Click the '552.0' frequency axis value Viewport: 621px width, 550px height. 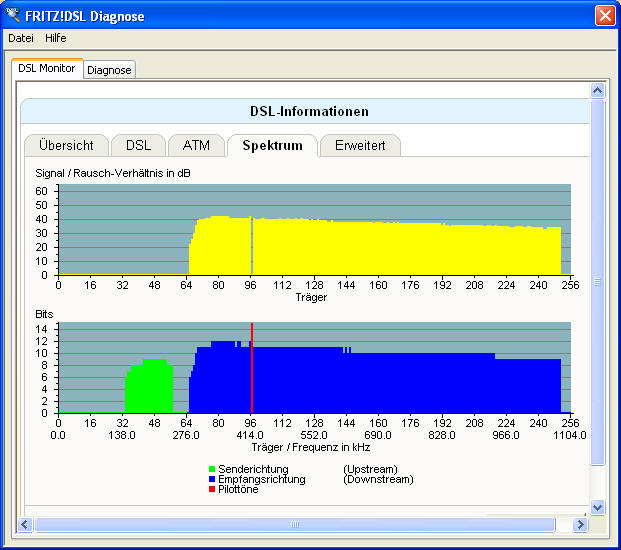tap(314, 436)
